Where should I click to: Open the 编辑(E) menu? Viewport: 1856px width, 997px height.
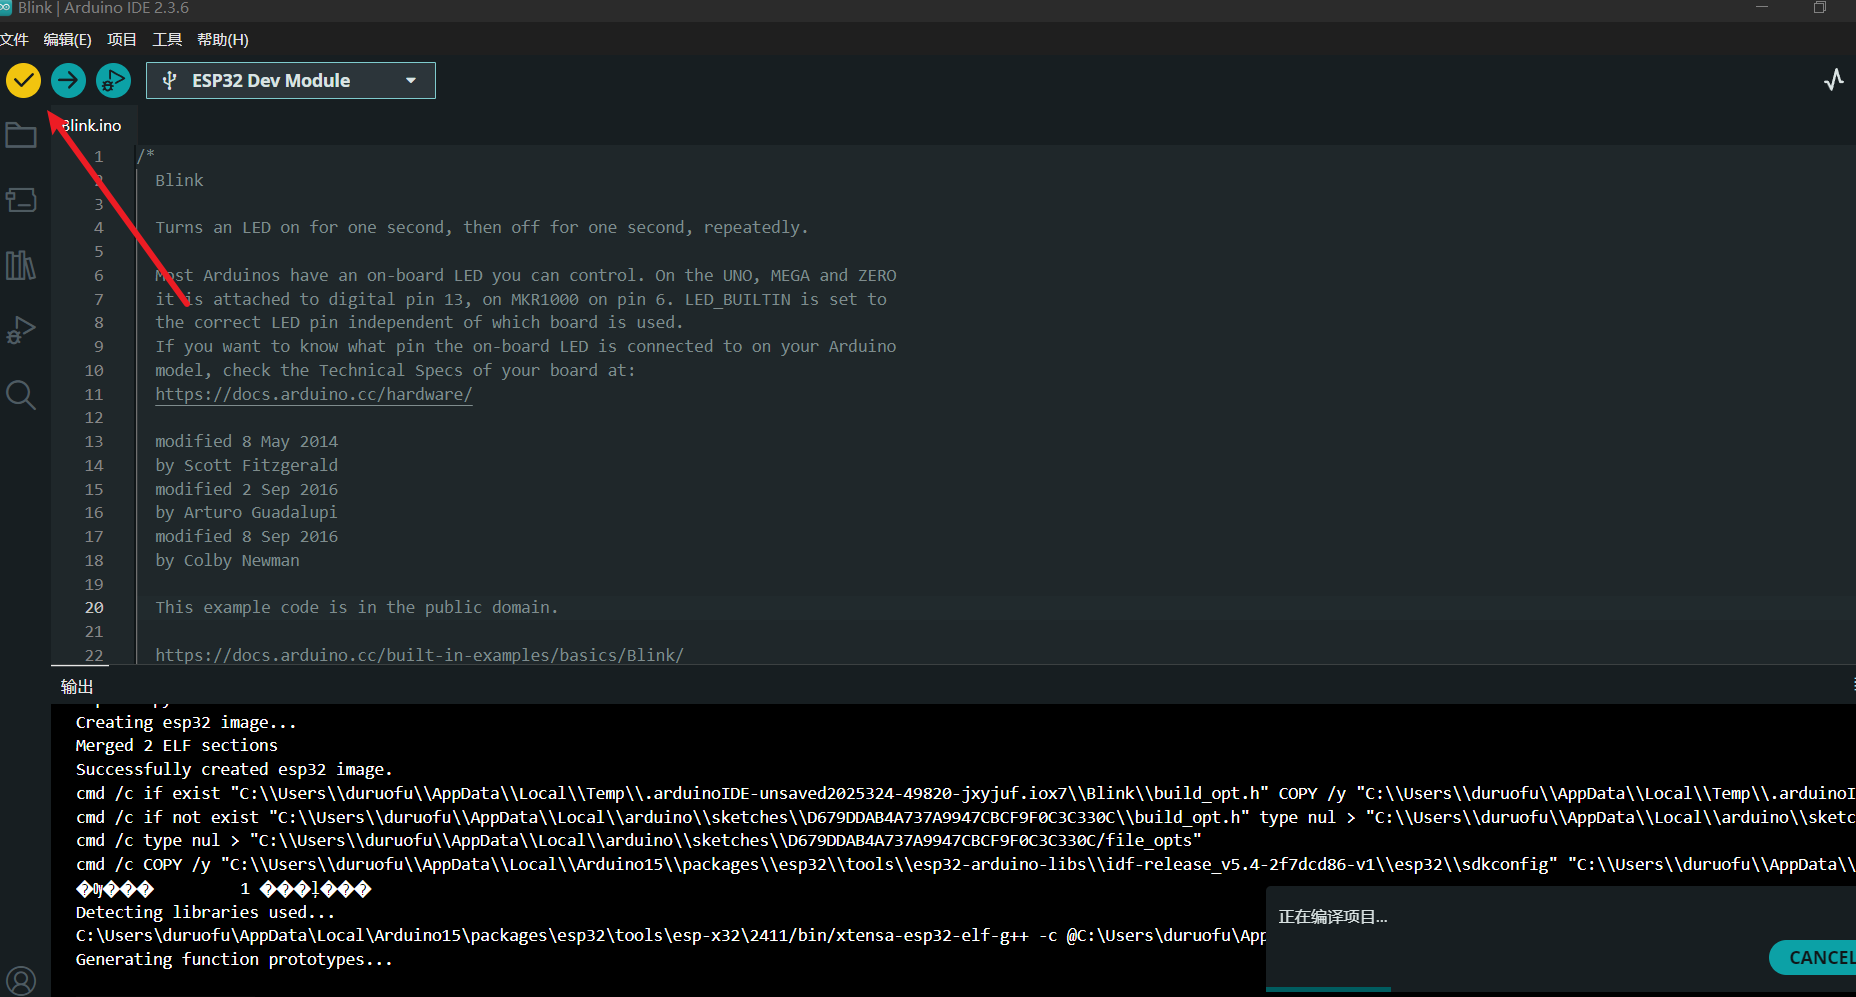[67, 40]
